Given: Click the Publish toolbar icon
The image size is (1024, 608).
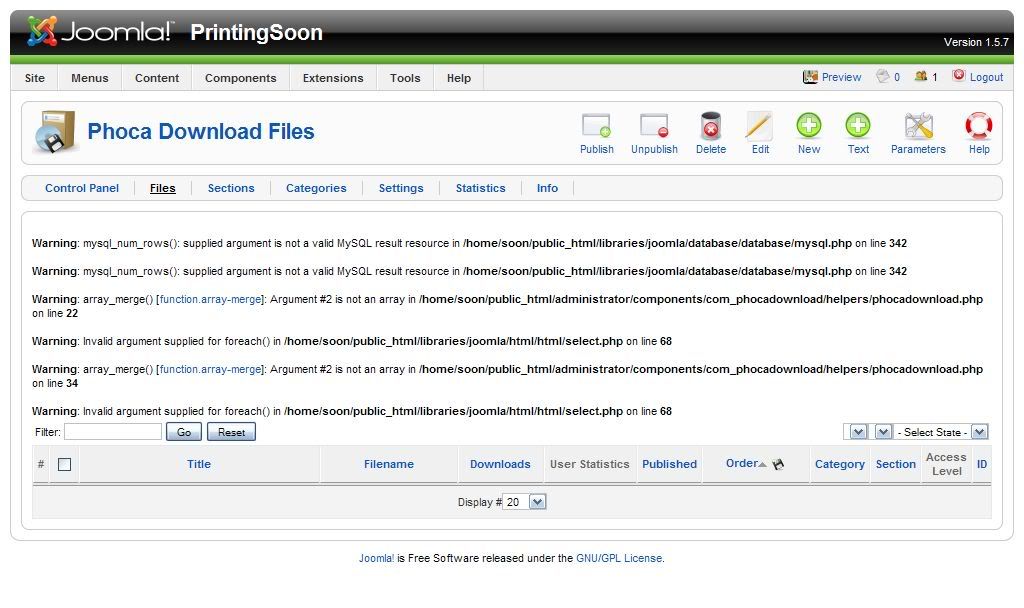Looking at the screenshot, I should coord(596,126).
